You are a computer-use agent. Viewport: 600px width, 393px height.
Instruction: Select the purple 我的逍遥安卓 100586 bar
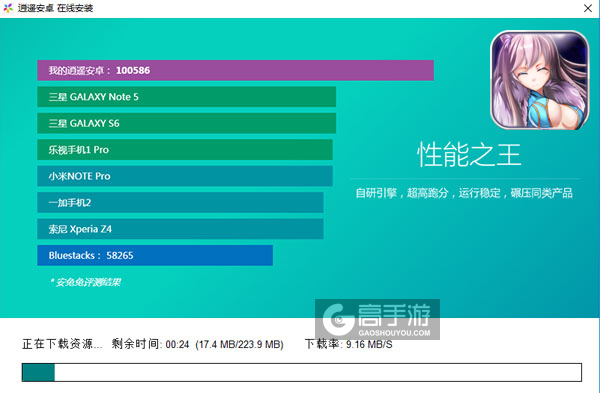pos(235,70)
